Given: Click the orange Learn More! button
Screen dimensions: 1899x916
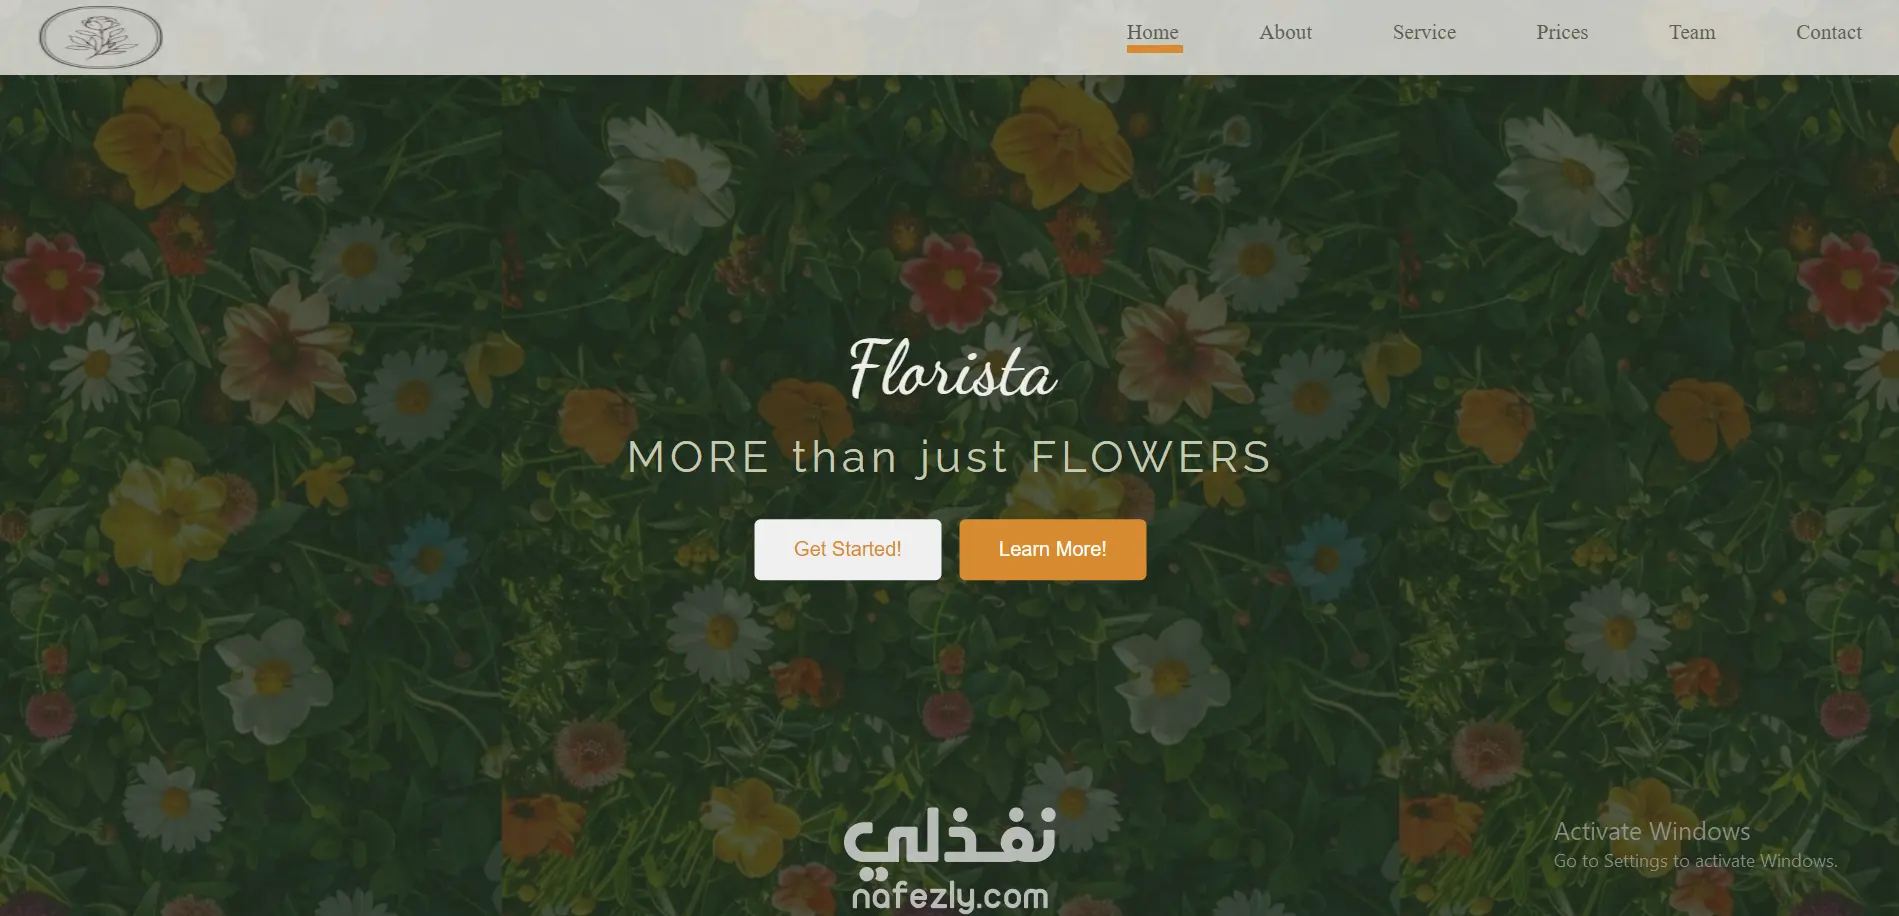Looking at the screenshot, I should [1053, 549].
